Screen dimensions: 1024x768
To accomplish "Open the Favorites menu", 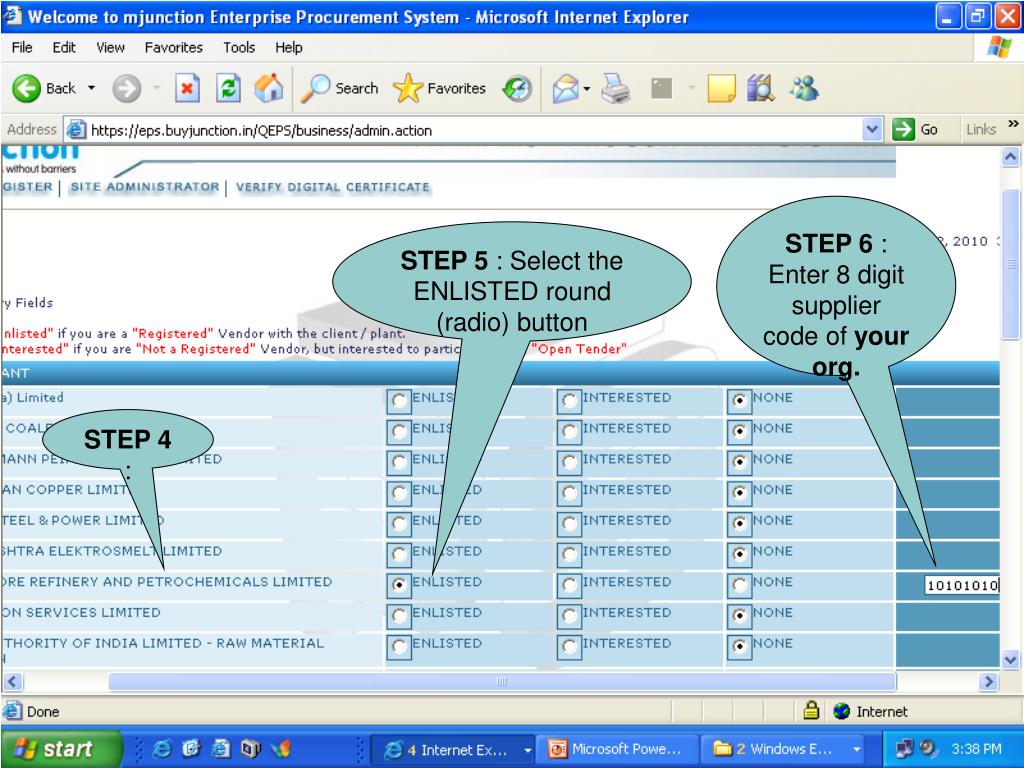I will 174,47.
